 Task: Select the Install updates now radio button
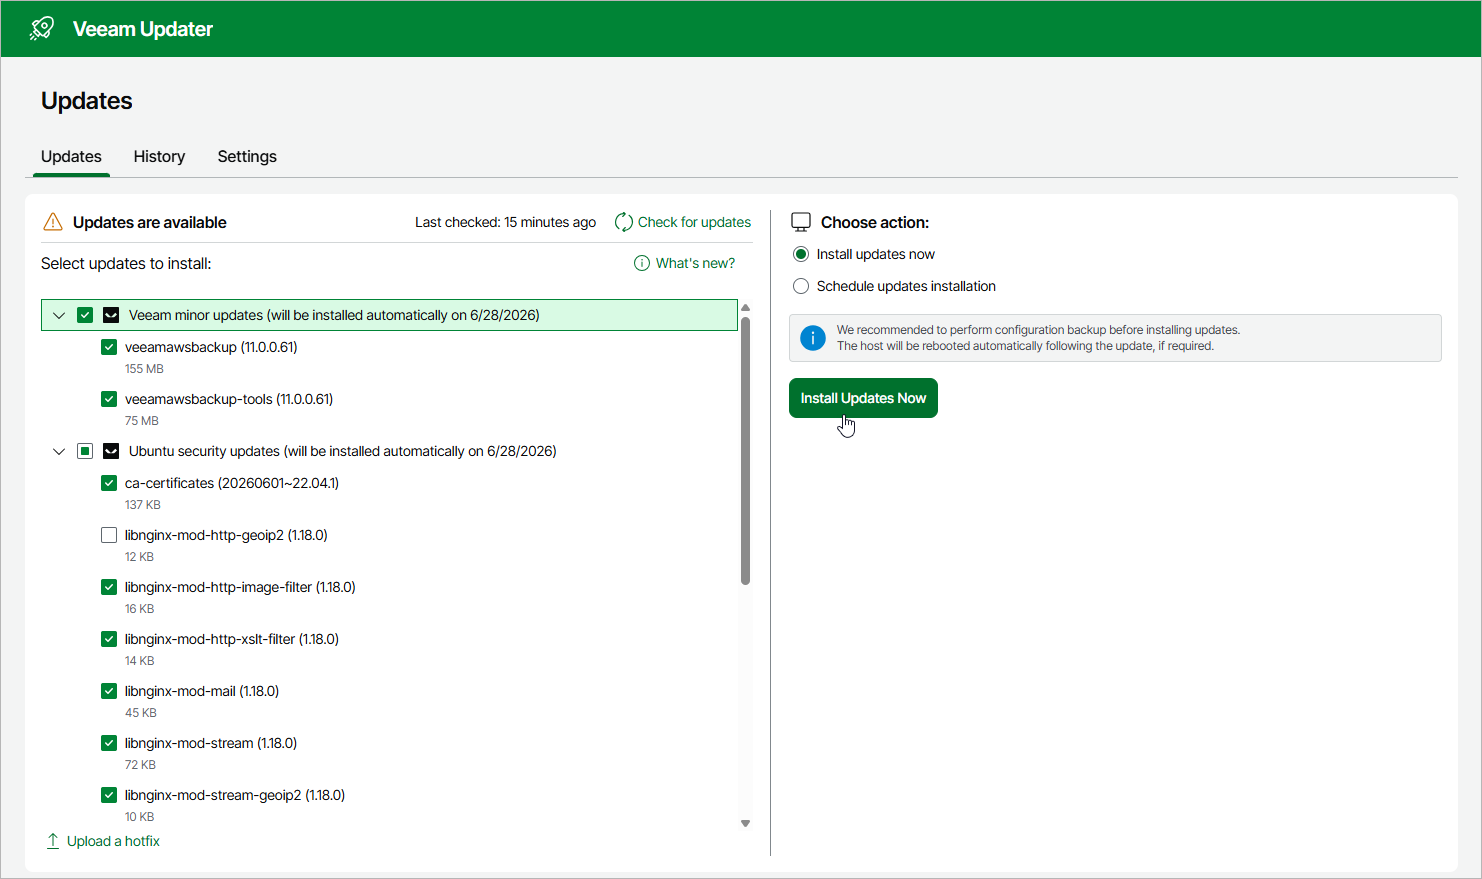tap(801, 254)
